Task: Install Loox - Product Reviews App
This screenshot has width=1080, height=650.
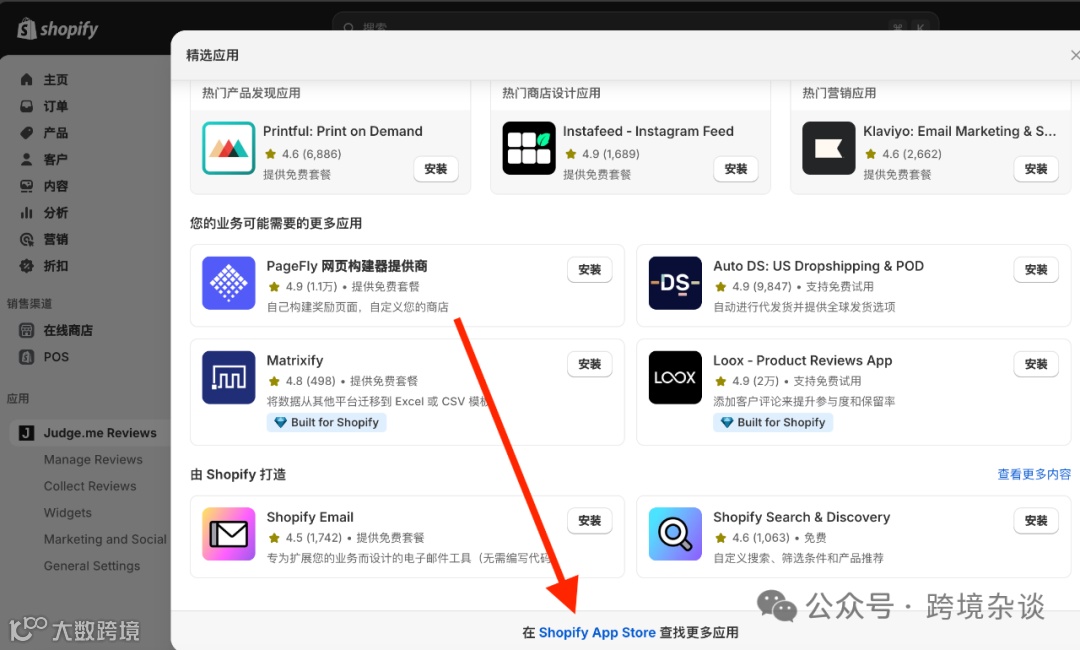Action: [1036, 364]
